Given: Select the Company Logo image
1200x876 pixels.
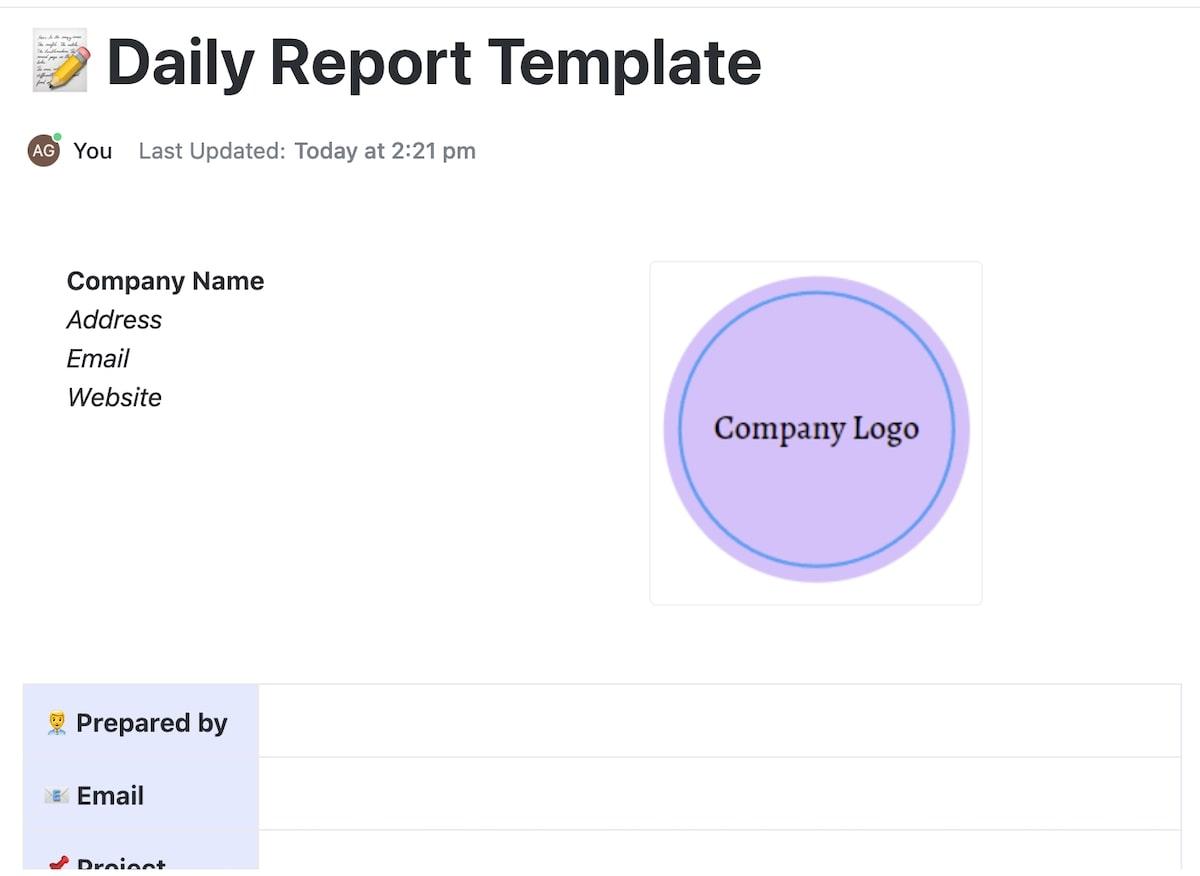Looking at the screenshot, I should coord(816,430).
